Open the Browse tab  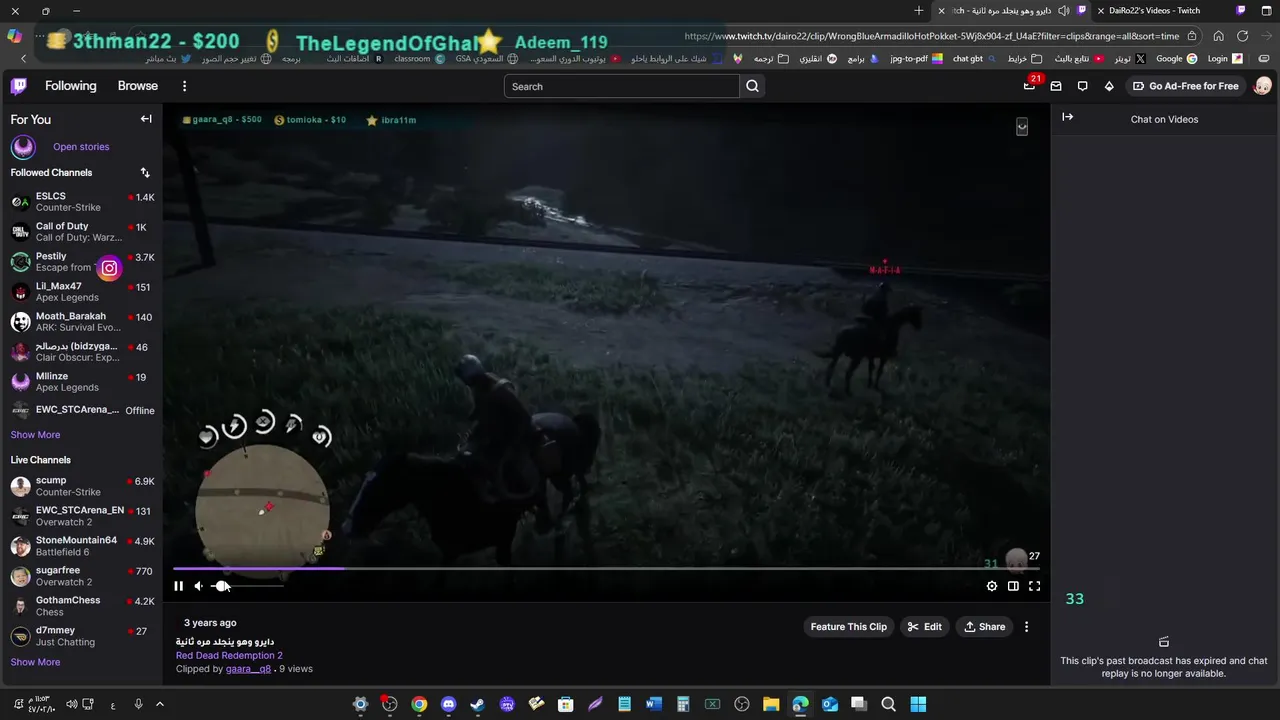pyautogui.click(x=138, y=86)
